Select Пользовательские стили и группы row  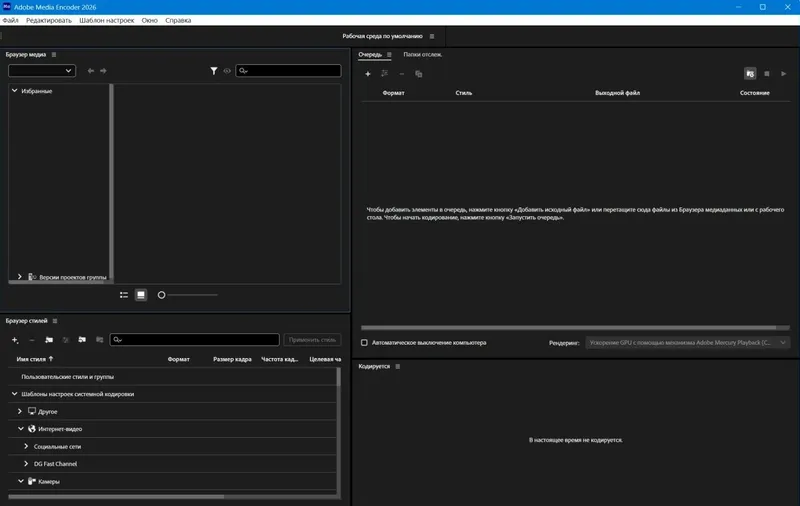[172, 376]
